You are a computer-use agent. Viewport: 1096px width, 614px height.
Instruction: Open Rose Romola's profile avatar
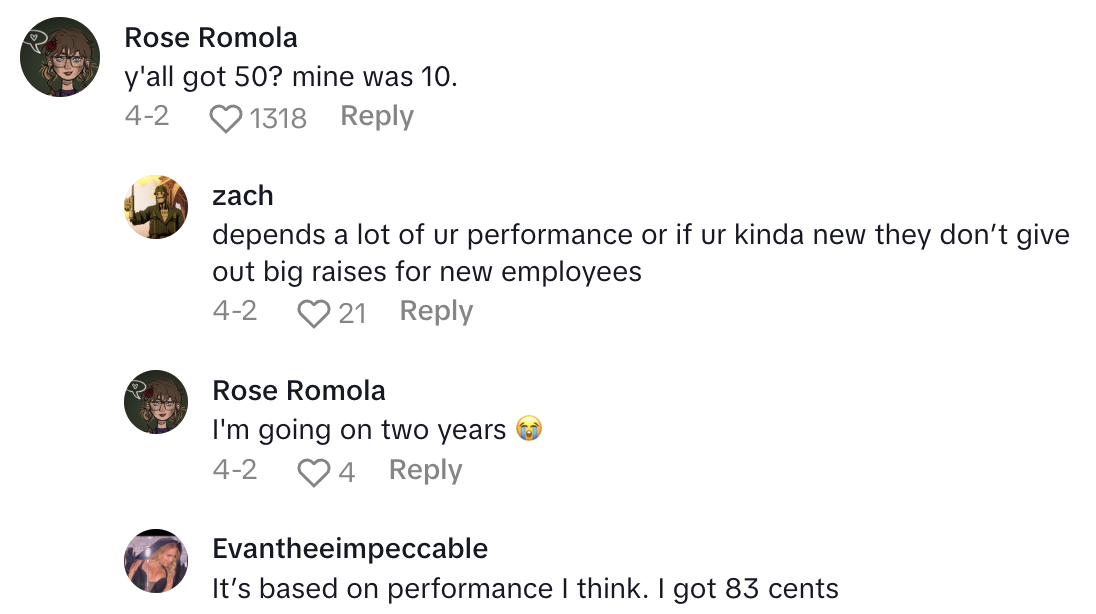pos(61,56)
